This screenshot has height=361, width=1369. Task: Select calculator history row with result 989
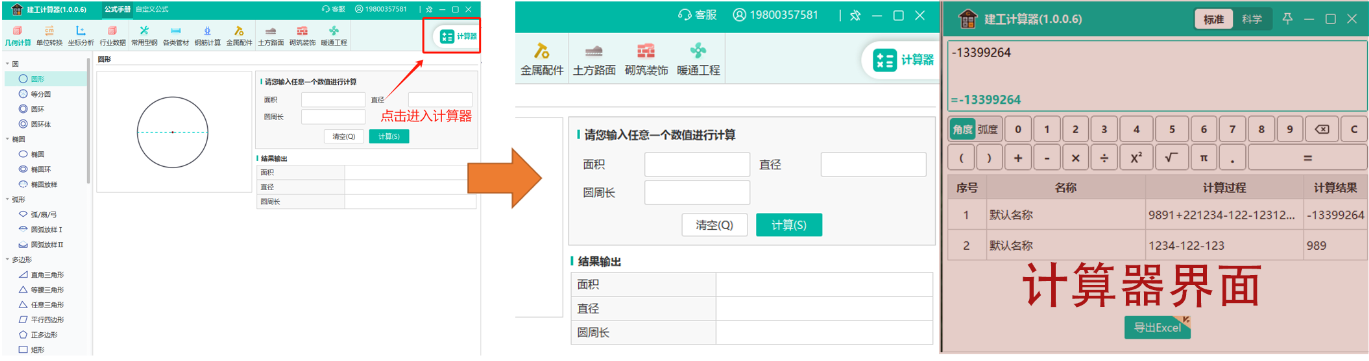point(1157,245)
